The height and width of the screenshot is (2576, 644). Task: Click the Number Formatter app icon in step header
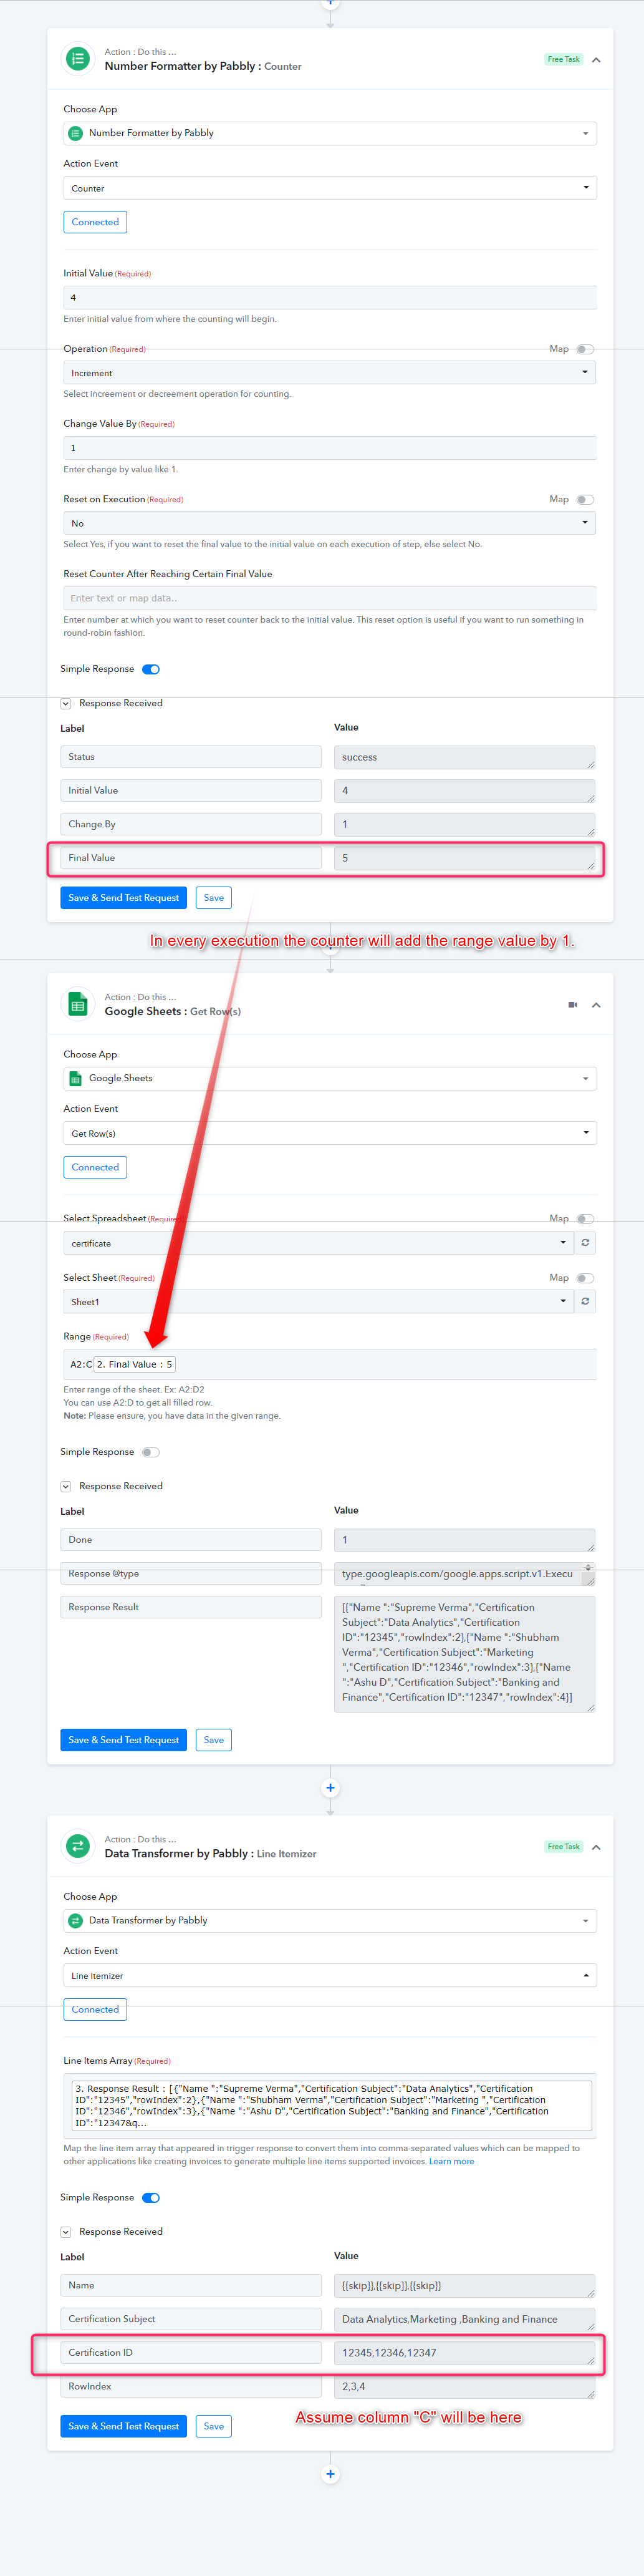click(78, 59)
